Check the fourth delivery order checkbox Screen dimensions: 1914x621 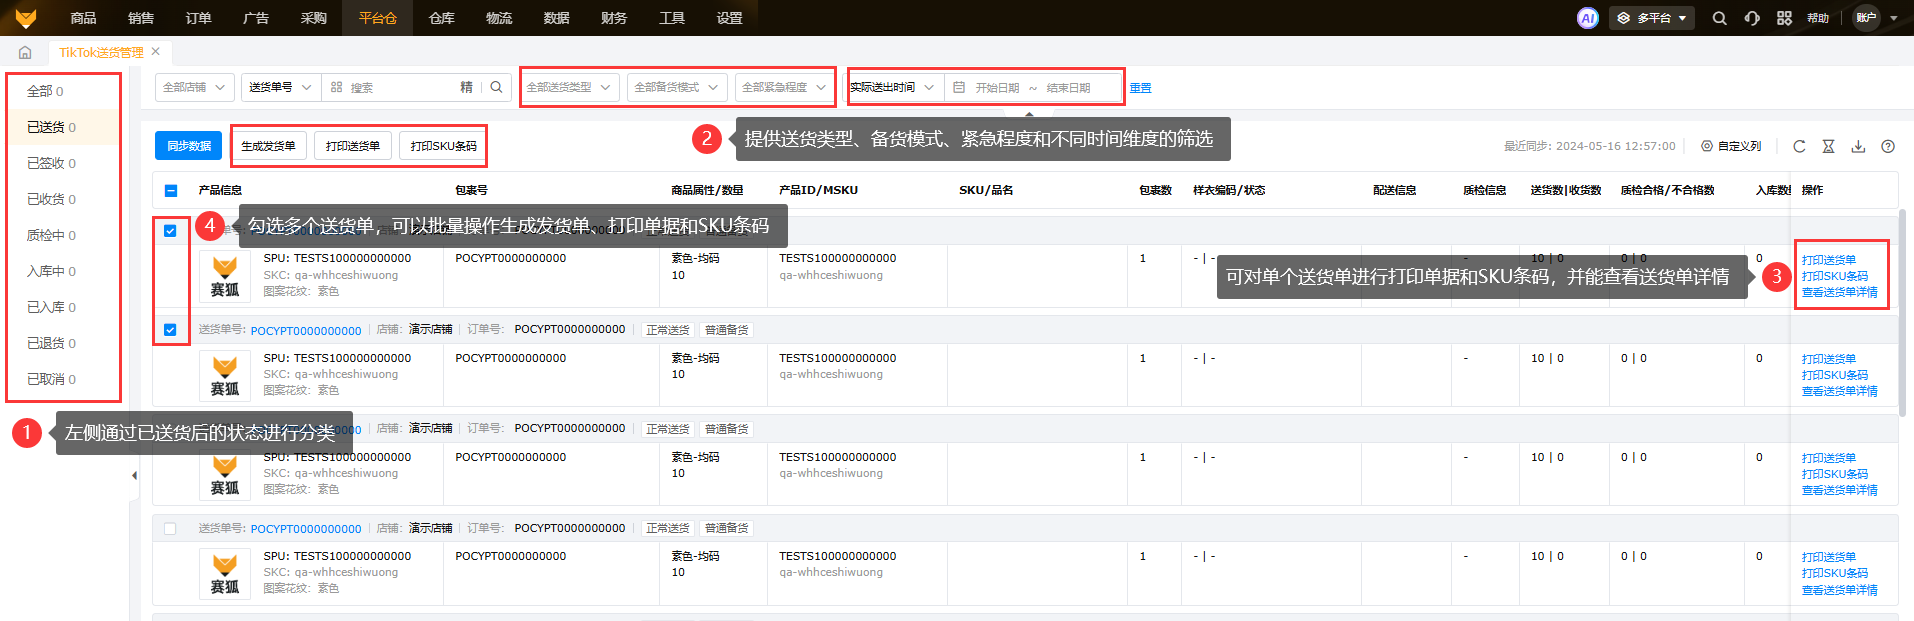(x=170, y=529)
